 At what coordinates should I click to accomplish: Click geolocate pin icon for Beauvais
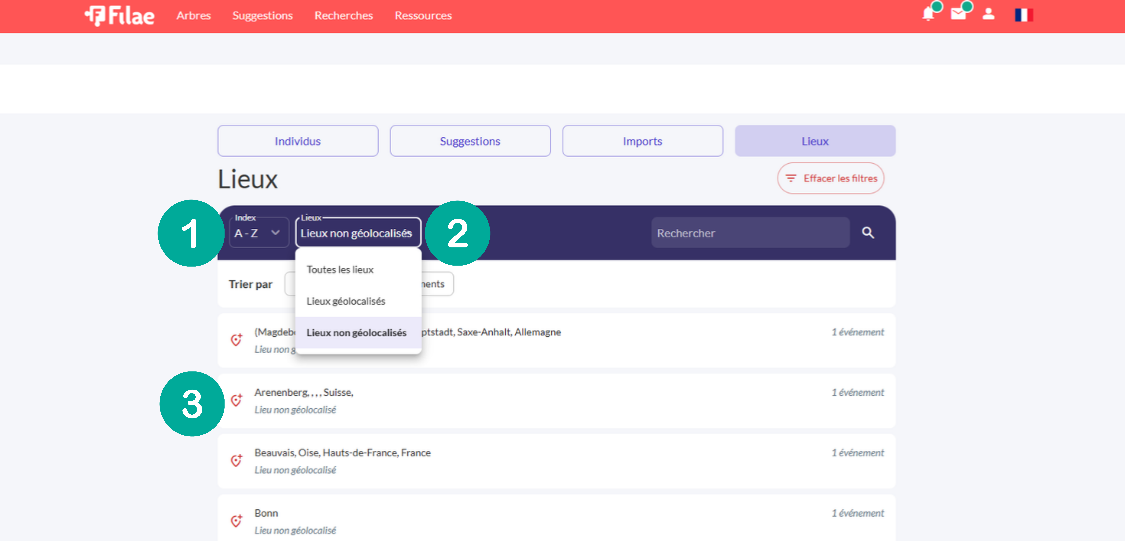236,461
